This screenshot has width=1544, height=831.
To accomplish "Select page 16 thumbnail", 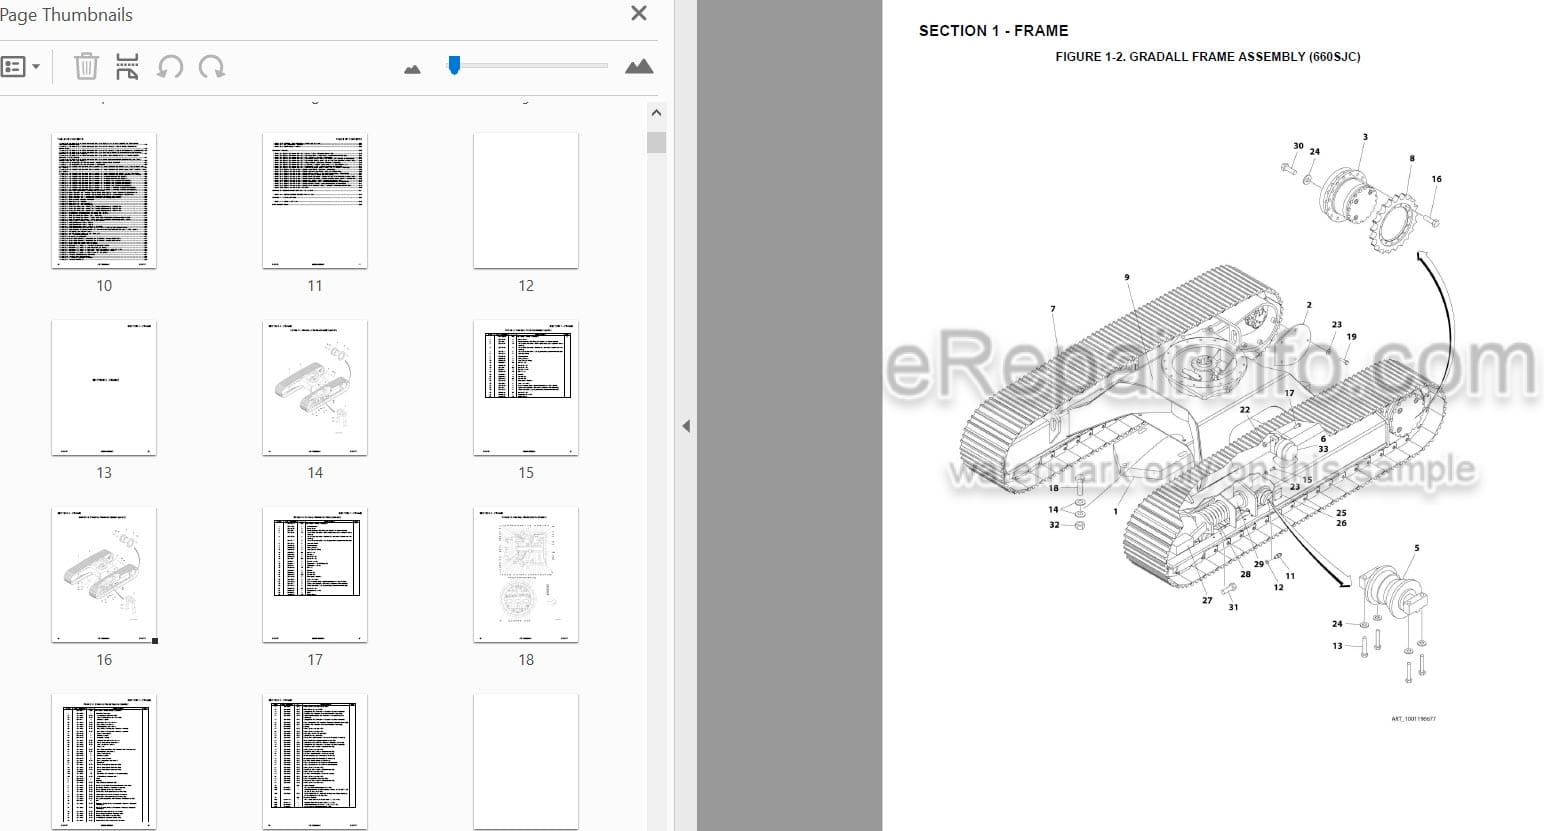I will (x=104, y=575).
